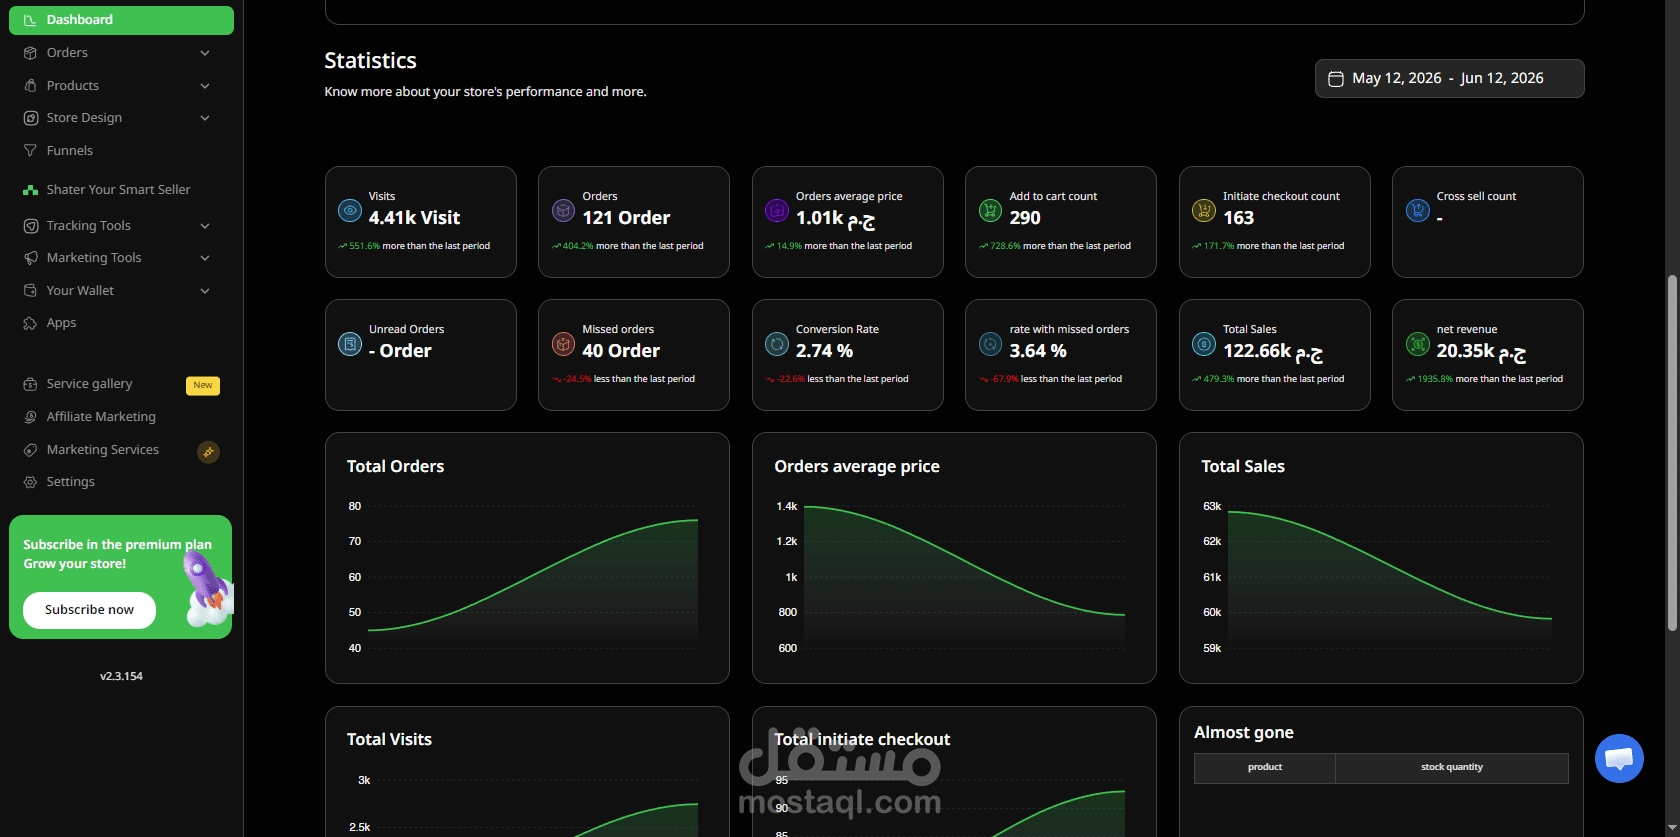
Task: Click the Initiate checkout count icon
Action: [x=1204, y=211]
